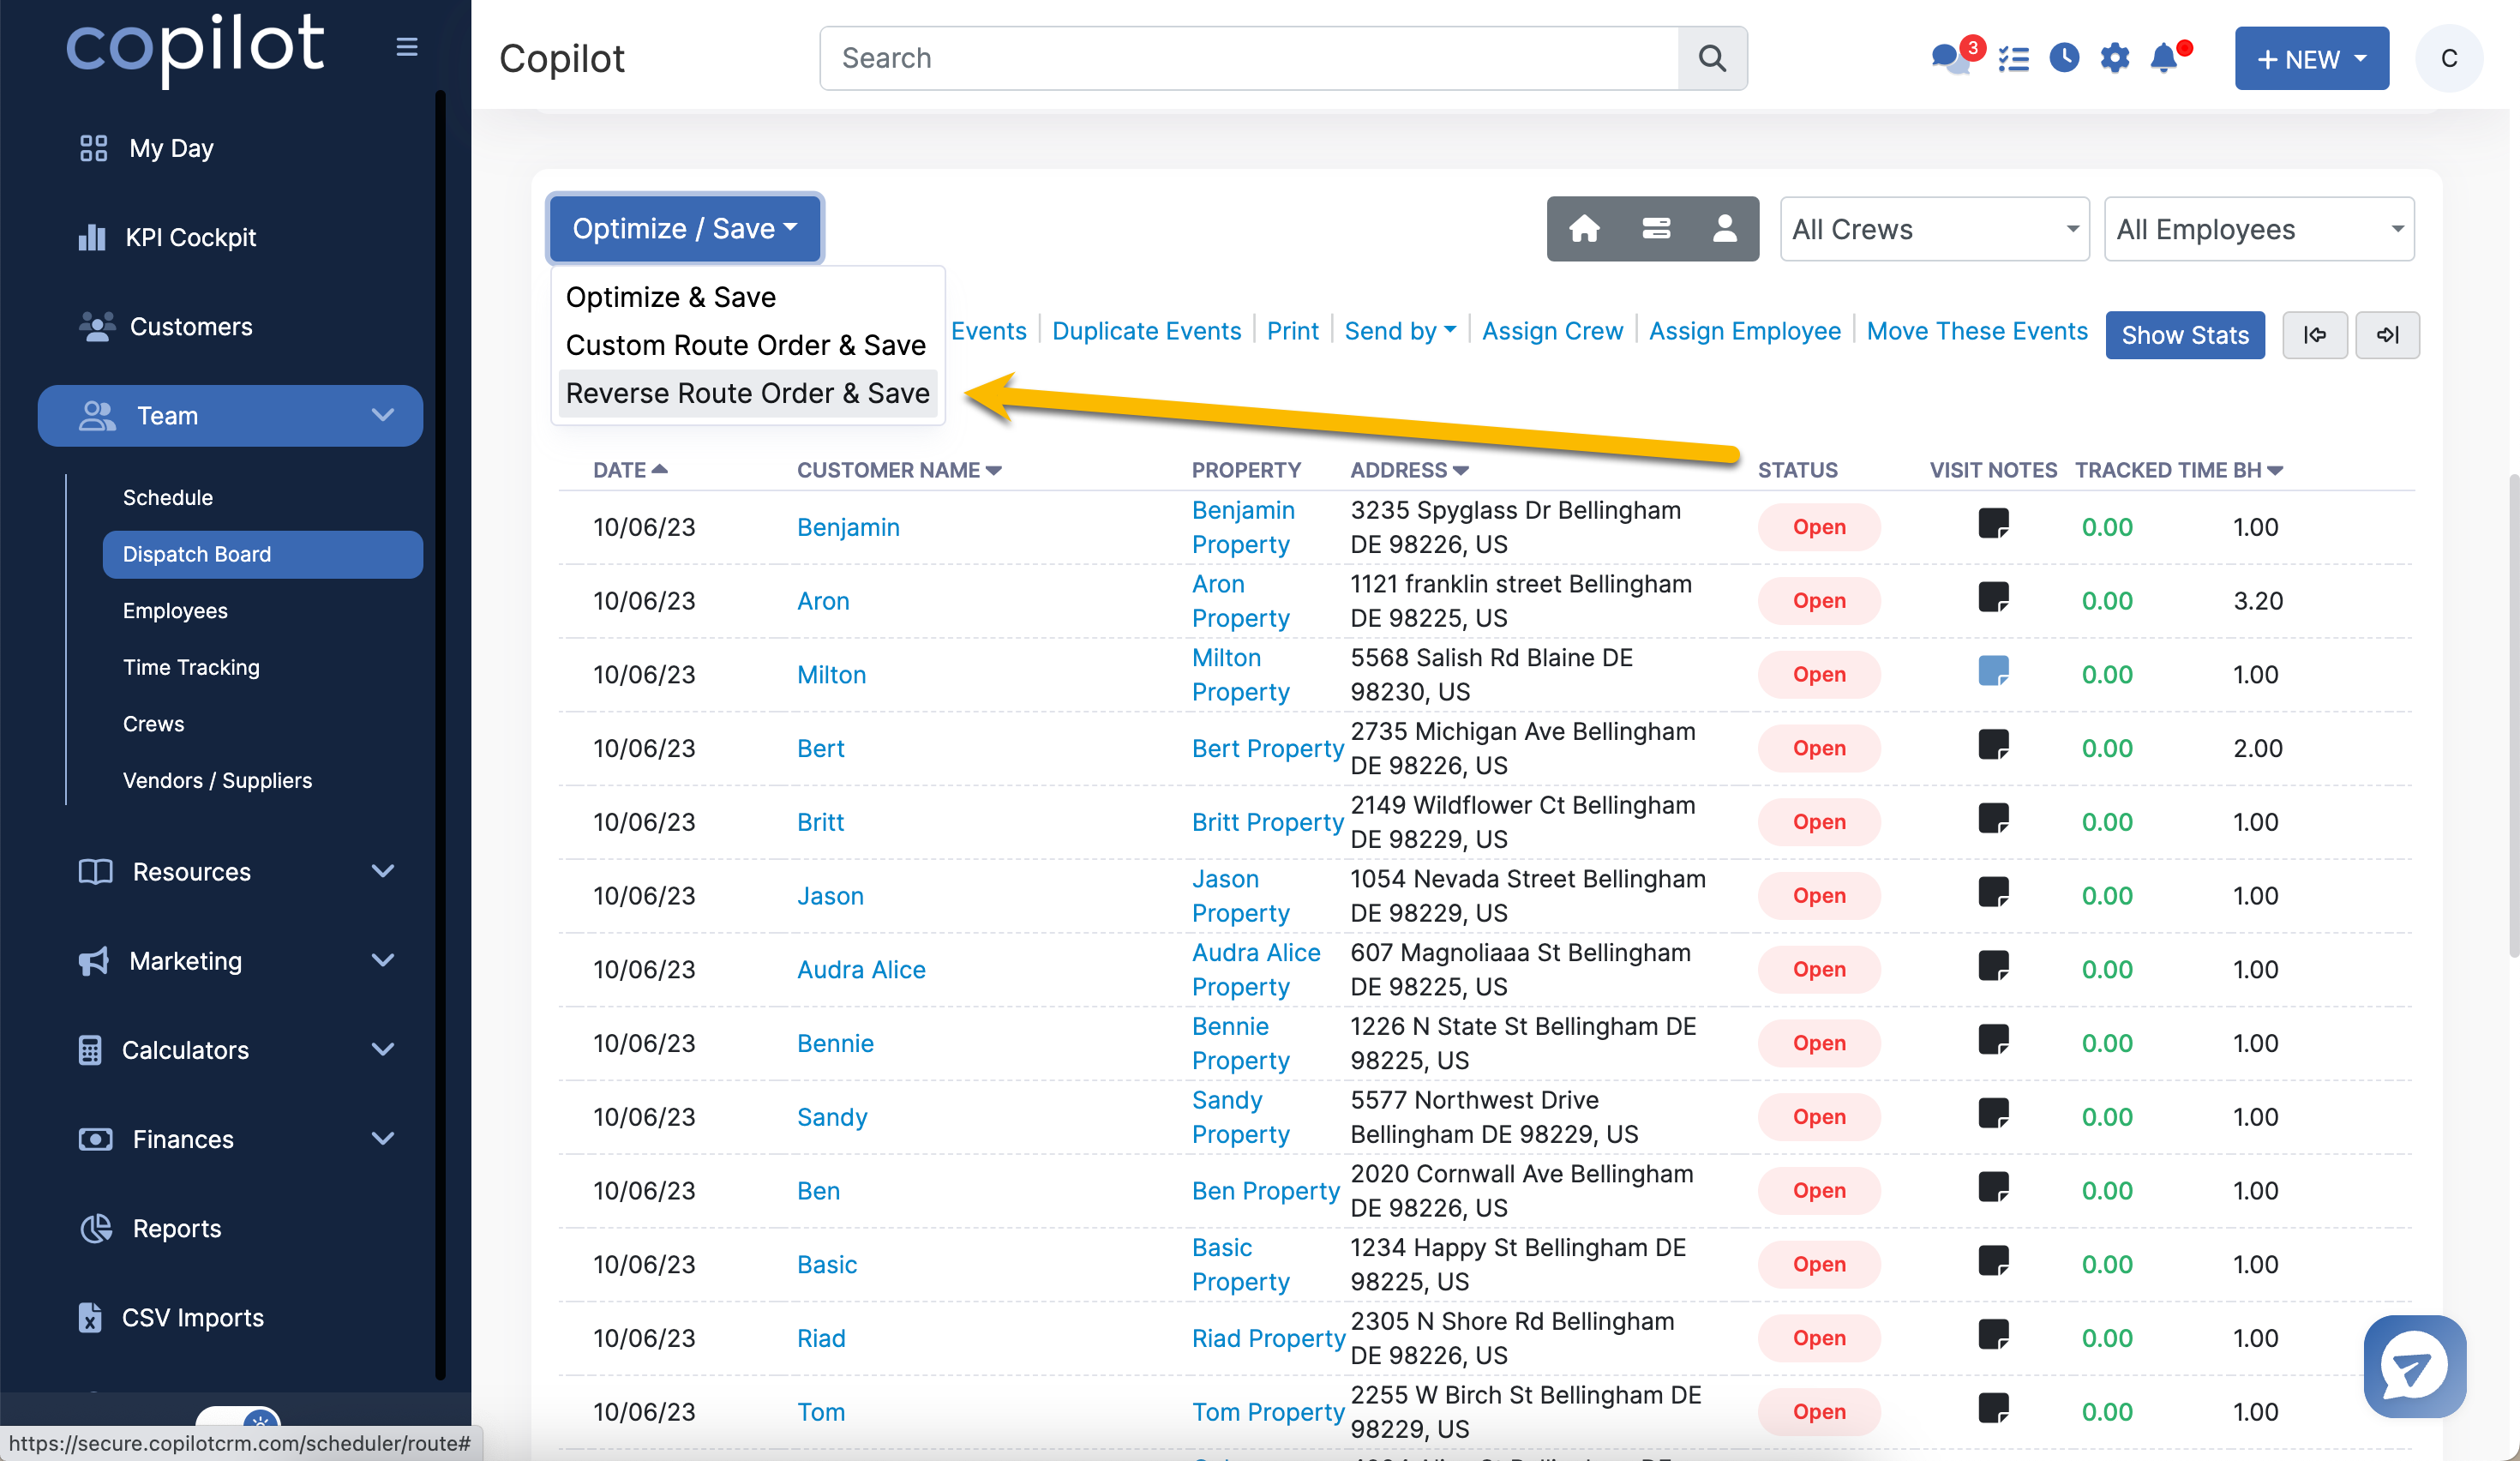Click Assign Employee link
The image size is (2520, 1461).
[x=1744, y=331]
